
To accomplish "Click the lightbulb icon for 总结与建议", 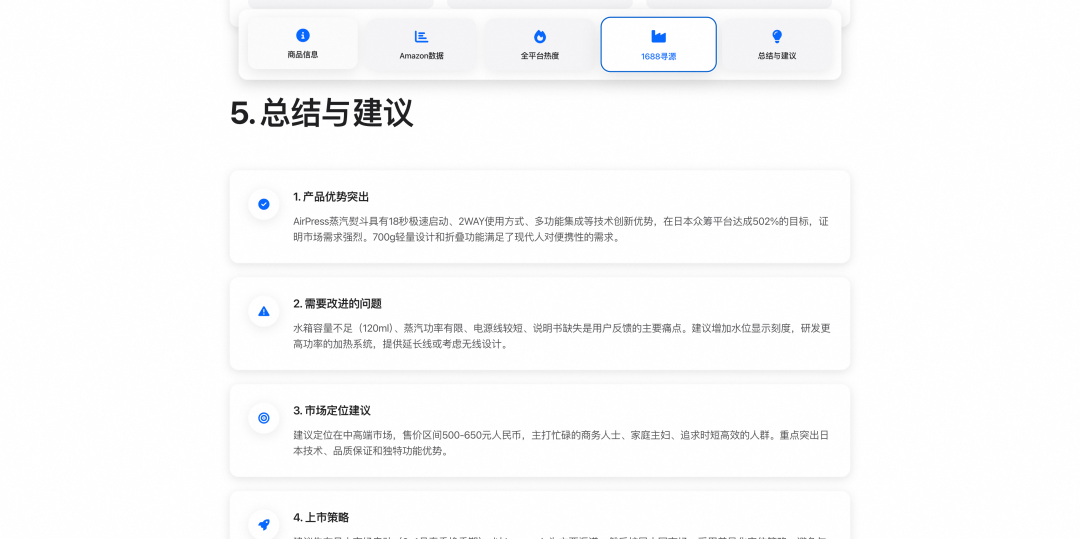I will tap(777, 36).
